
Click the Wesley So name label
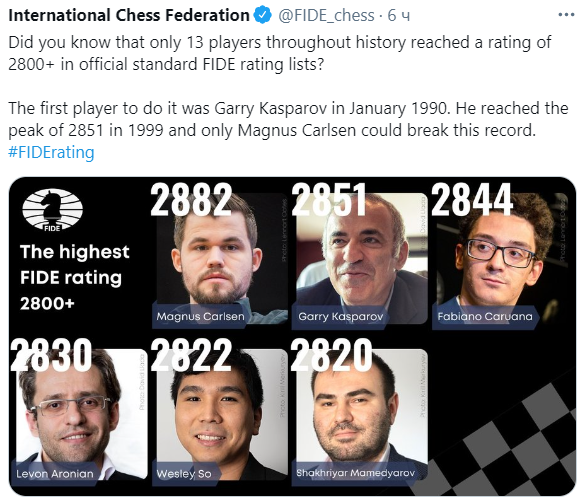[x=184, y=473]
